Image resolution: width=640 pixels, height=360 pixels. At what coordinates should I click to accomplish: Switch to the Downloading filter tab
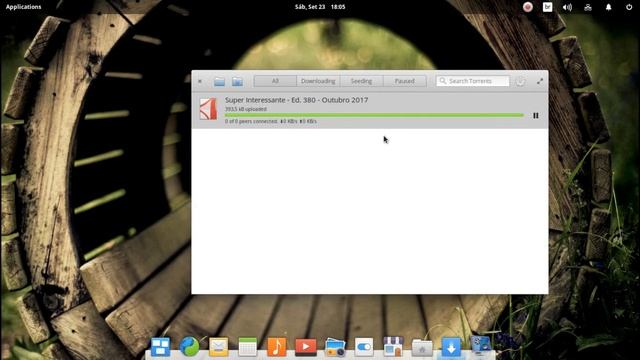pos(318,81)
